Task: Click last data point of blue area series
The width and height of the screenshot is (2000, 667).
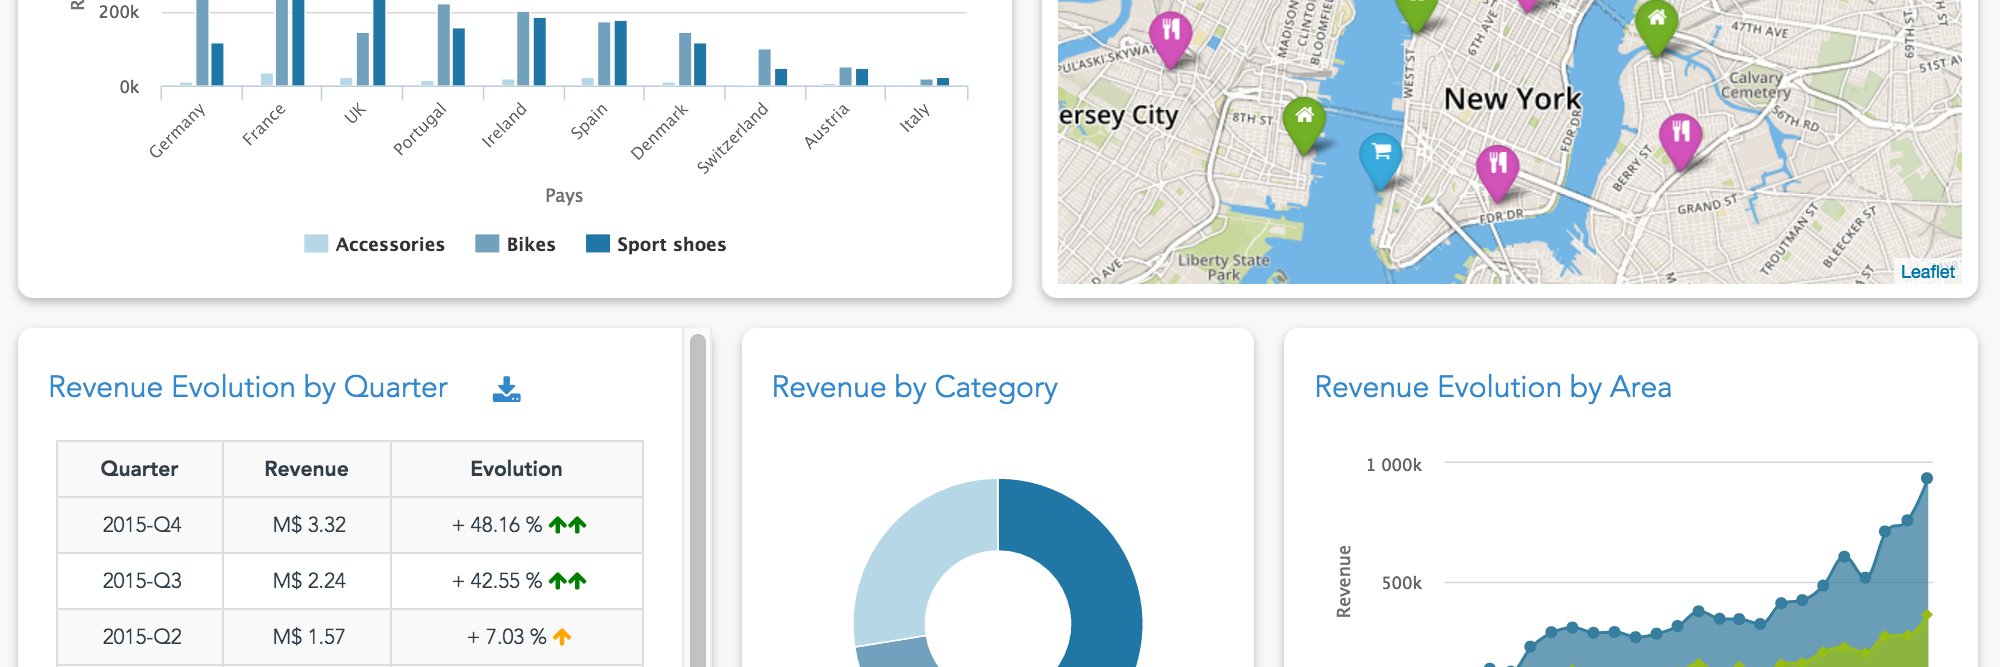Action: click(x=1927, y=478)
